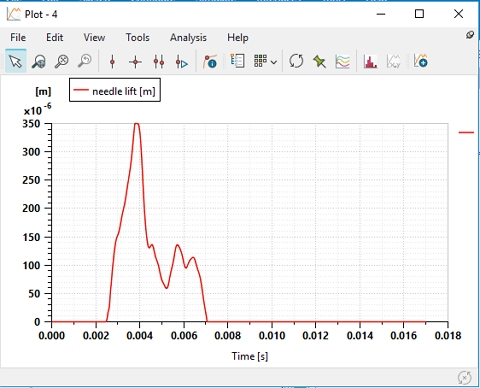
Task: Open the histogram chart icon
Action: (x=370, y=62)
